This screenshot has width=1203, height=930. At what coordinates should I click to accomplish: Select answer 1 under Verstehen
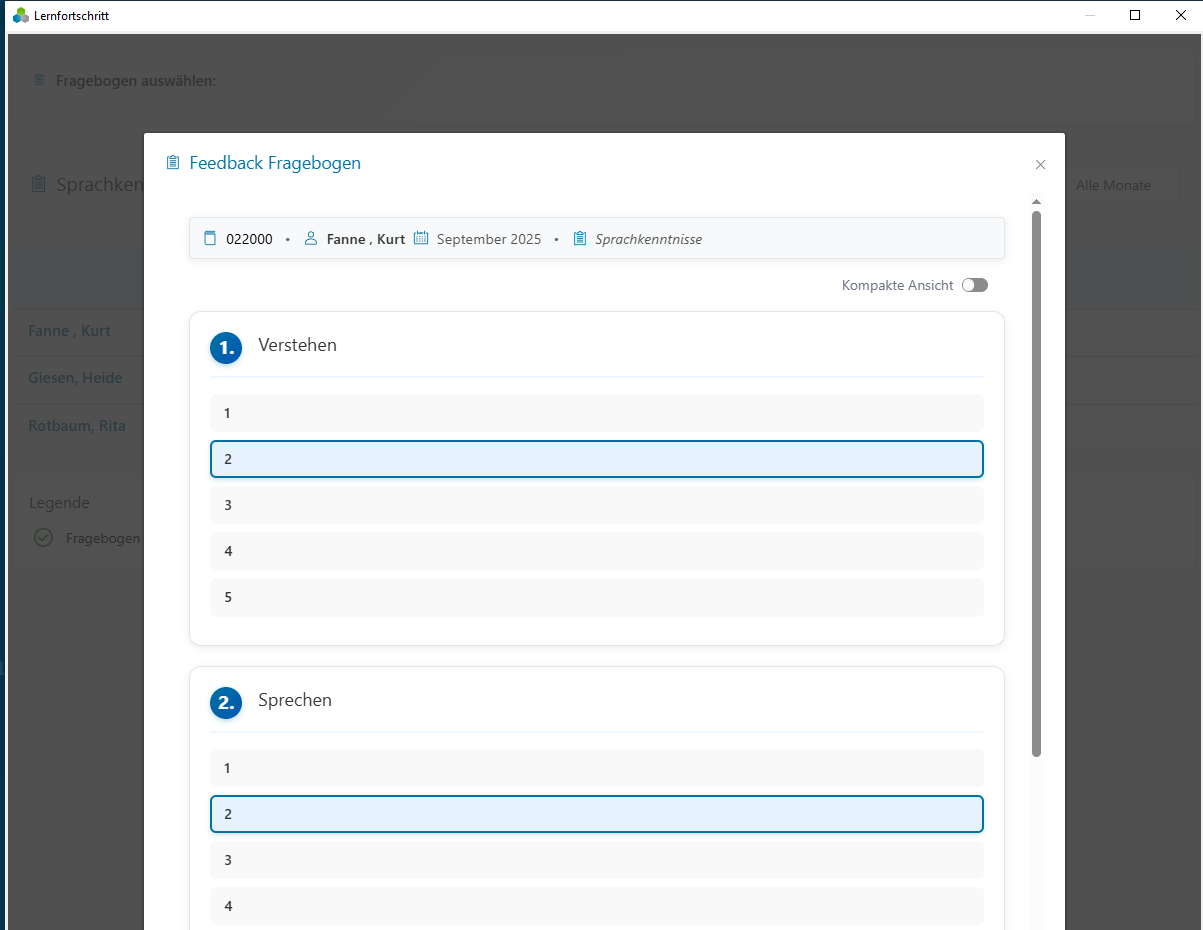[x=597, y=413]
